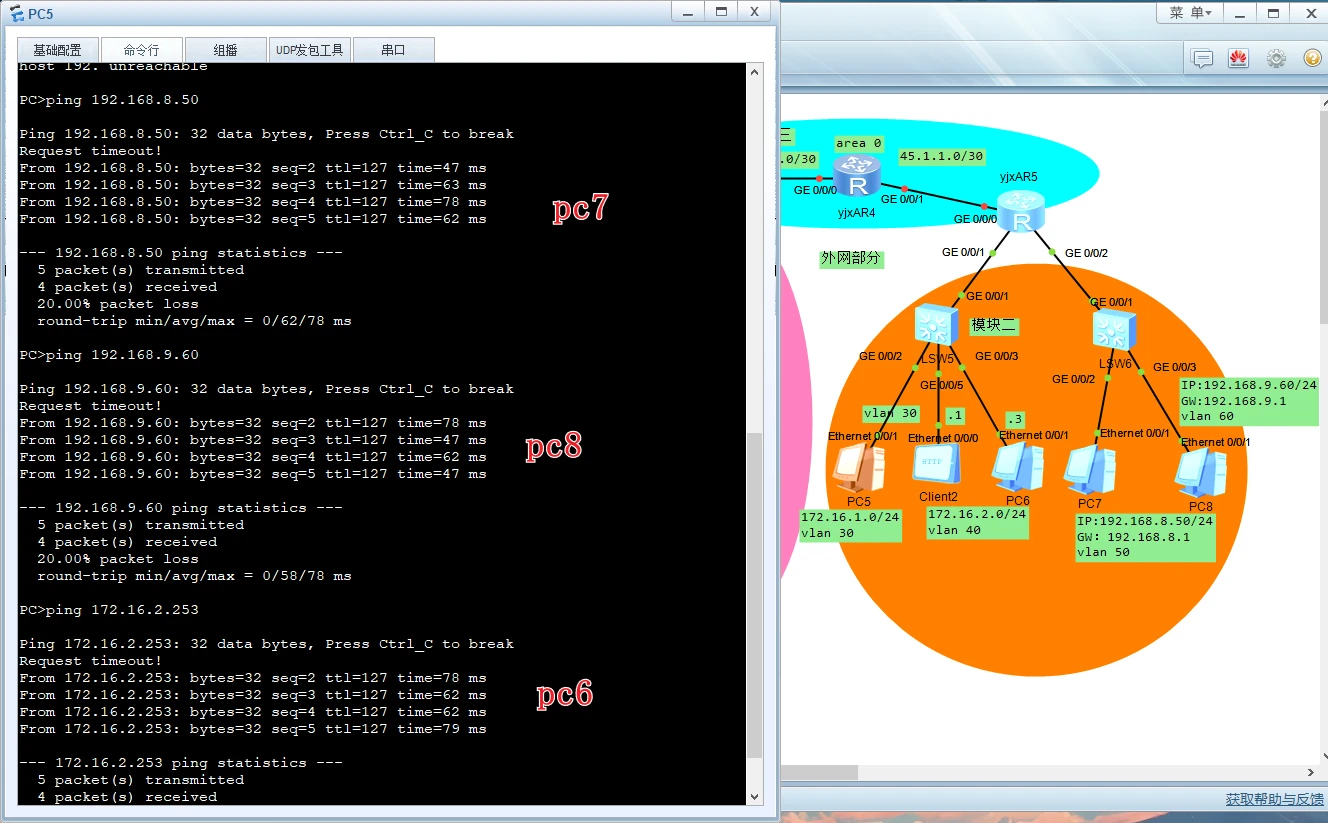Switch to the 基础配置 tab
This screenshot has height=823, width=1328.
coord(57,50)
